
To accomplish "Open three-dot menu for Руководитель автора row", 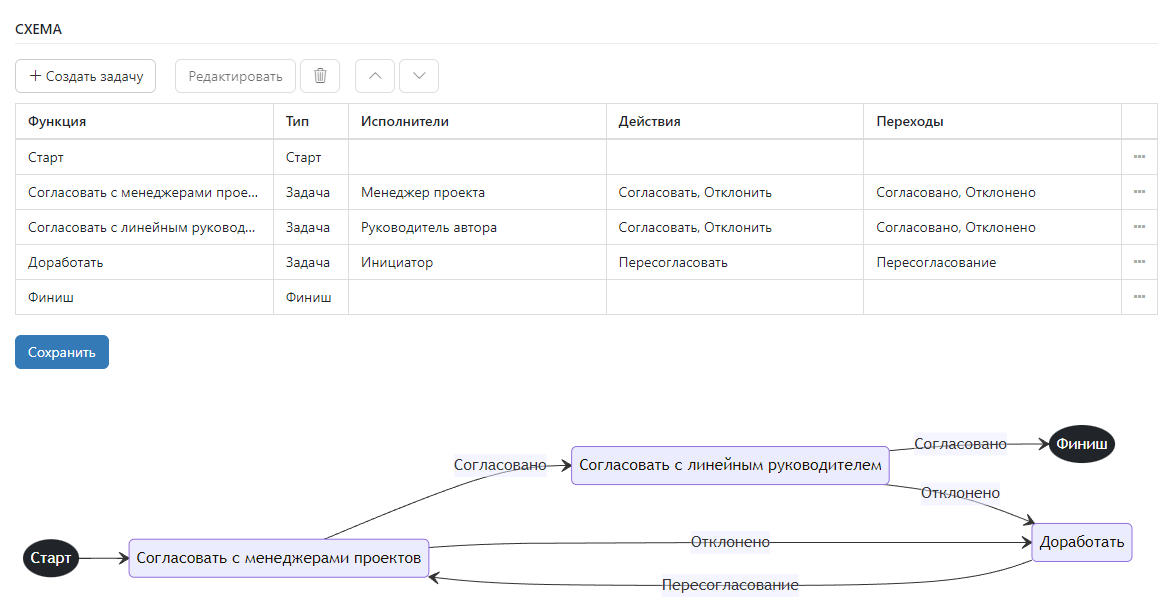I will pyautogui.click(x=1139, y=227).
